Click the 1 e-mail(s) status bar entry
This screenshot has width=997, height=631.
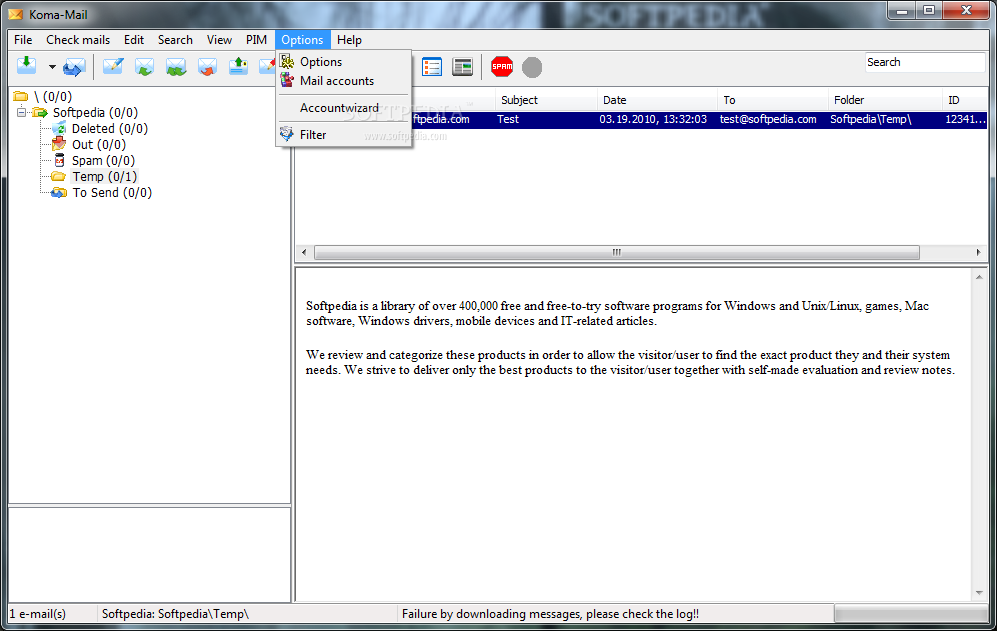point(38,614)
